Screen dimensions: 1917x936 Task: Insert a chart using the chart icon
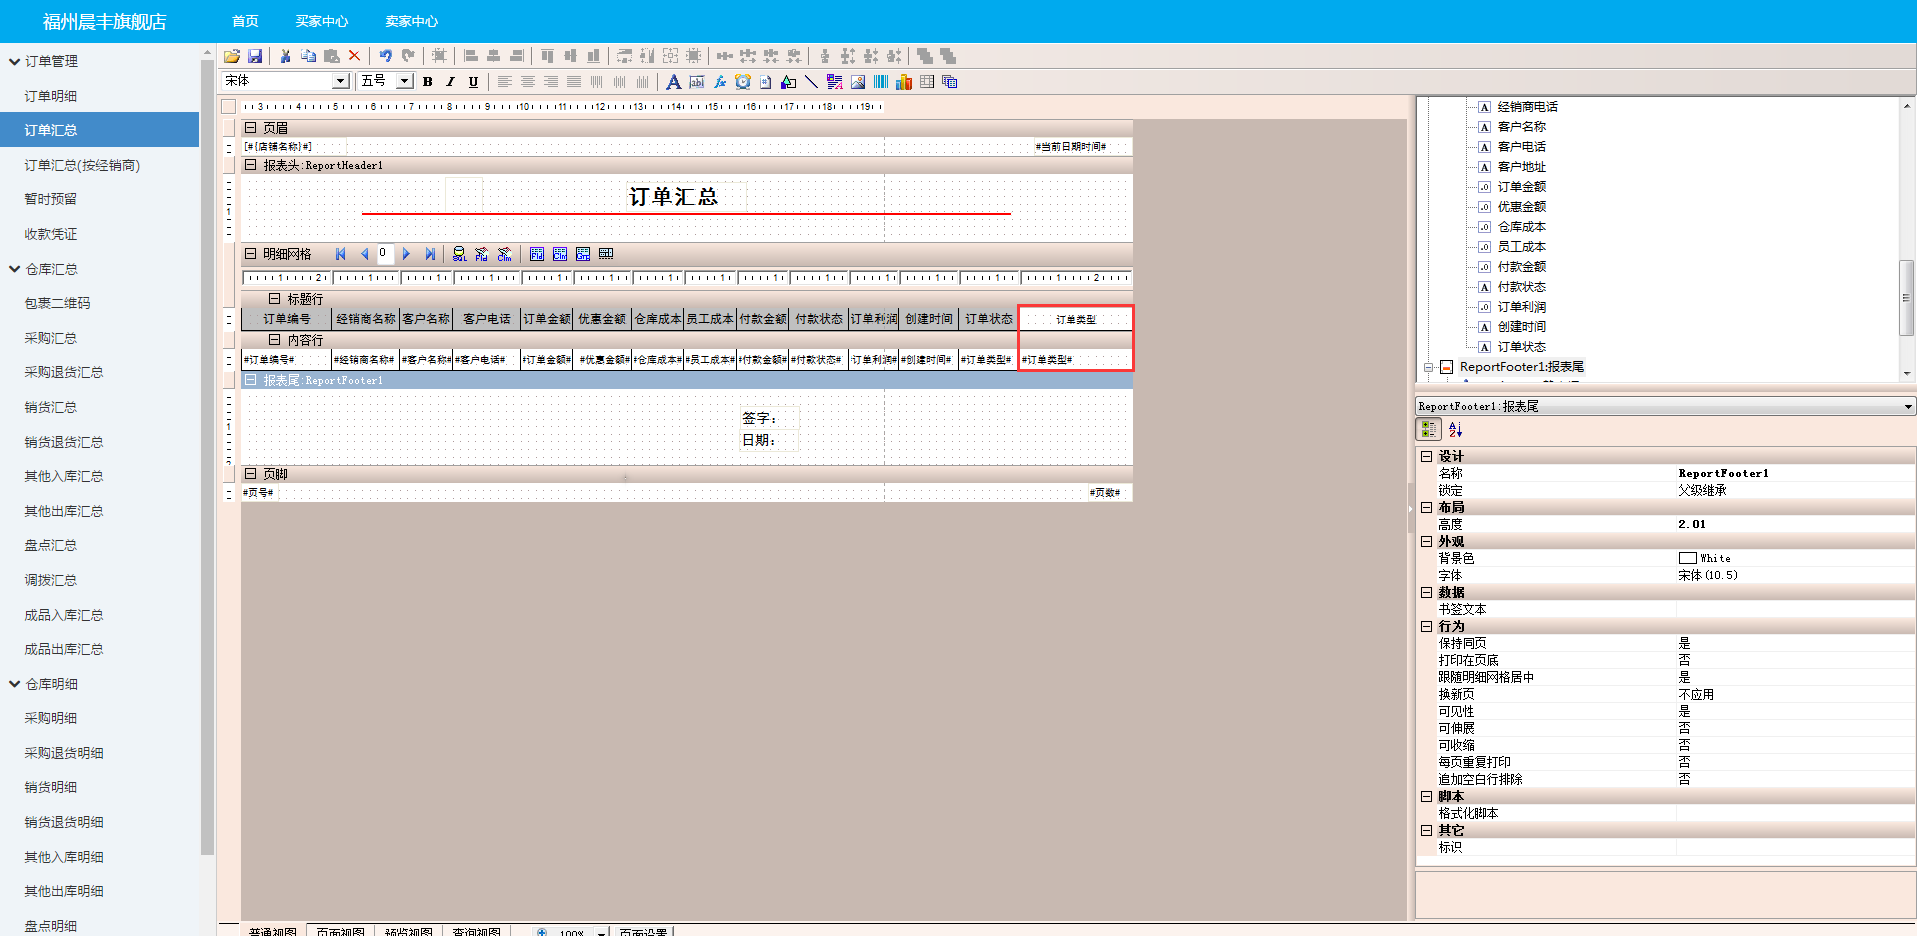coord(904,82)
